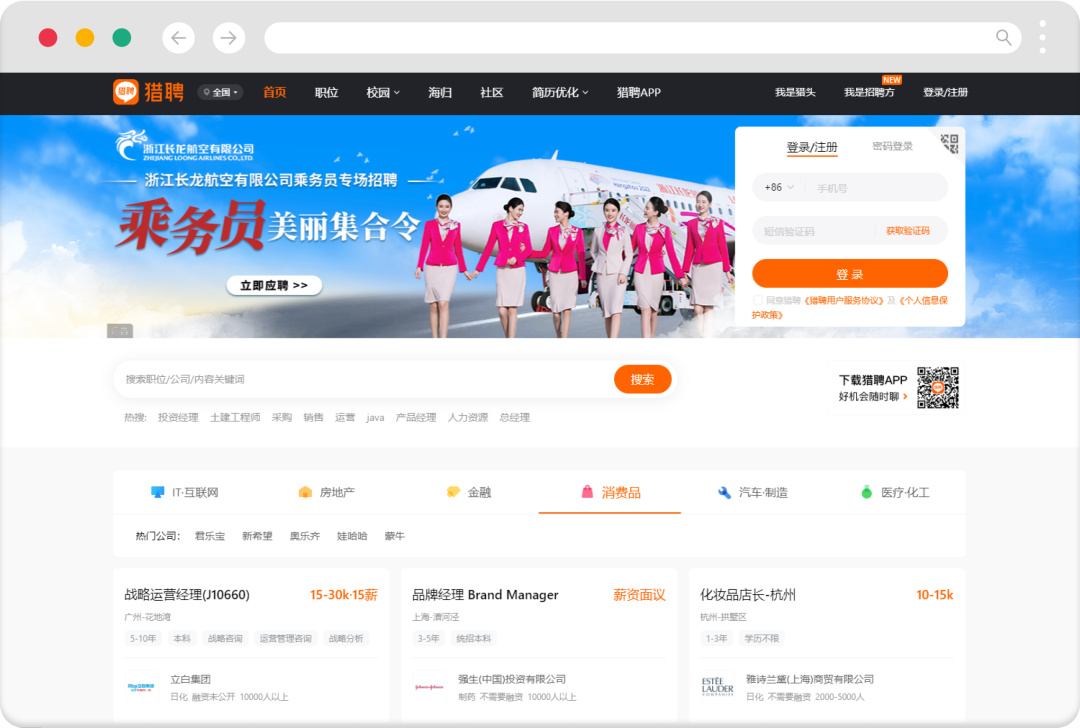The image size is (1080, 728).
Task: Open 海归 in the navigation bar
Action: [439, 92]
